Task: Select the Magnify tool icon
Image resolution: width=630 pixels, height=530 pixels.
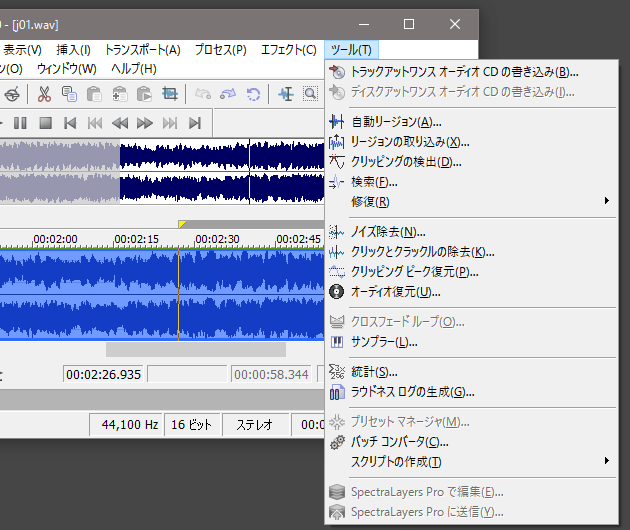Action: [x=311, y=94]
